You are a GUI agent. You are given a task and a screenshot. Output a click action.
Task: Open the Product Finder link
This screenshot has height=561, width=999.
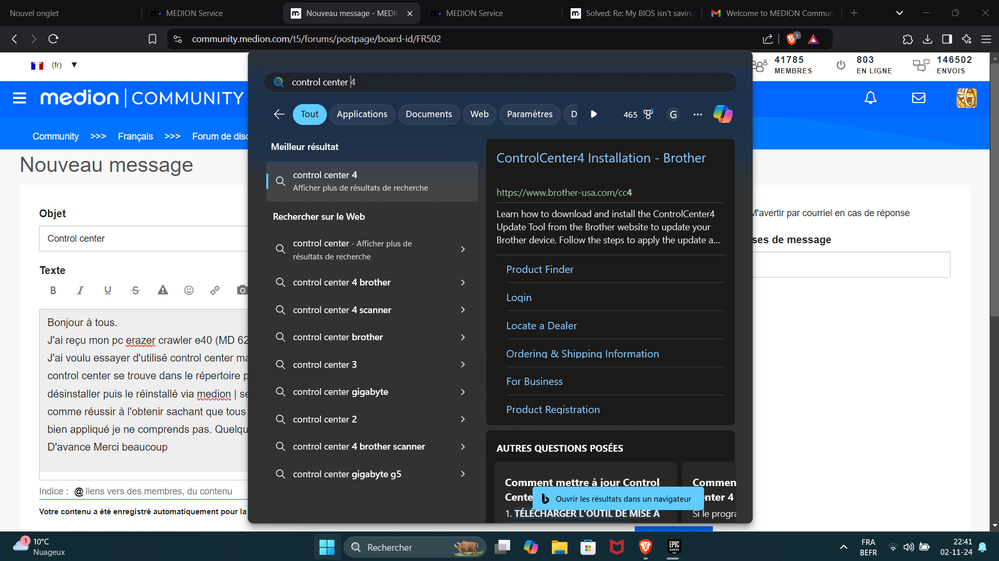point(539,269)
